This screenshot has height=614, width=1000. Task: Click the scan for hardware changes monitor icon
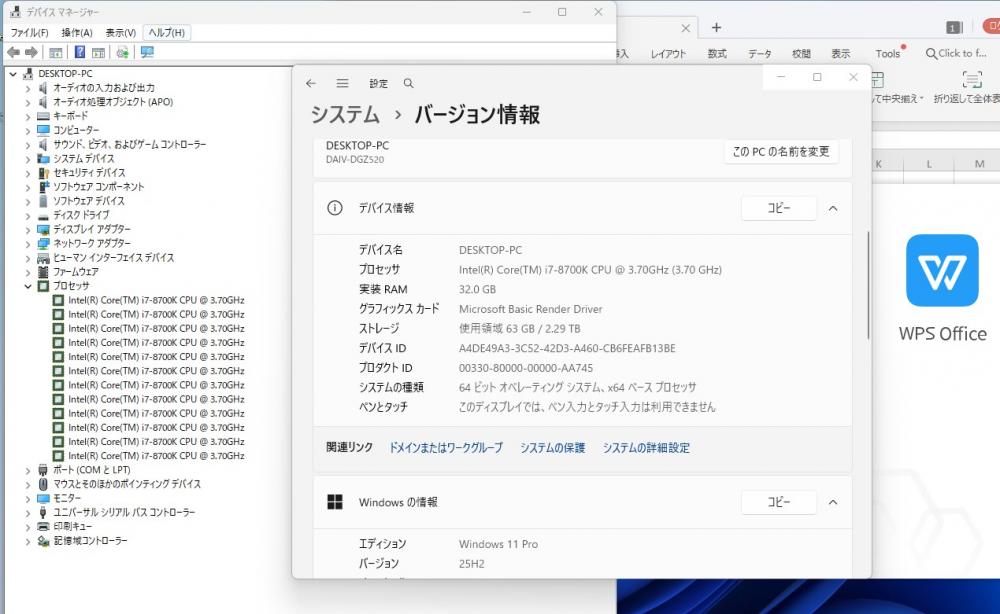[147, 52]
